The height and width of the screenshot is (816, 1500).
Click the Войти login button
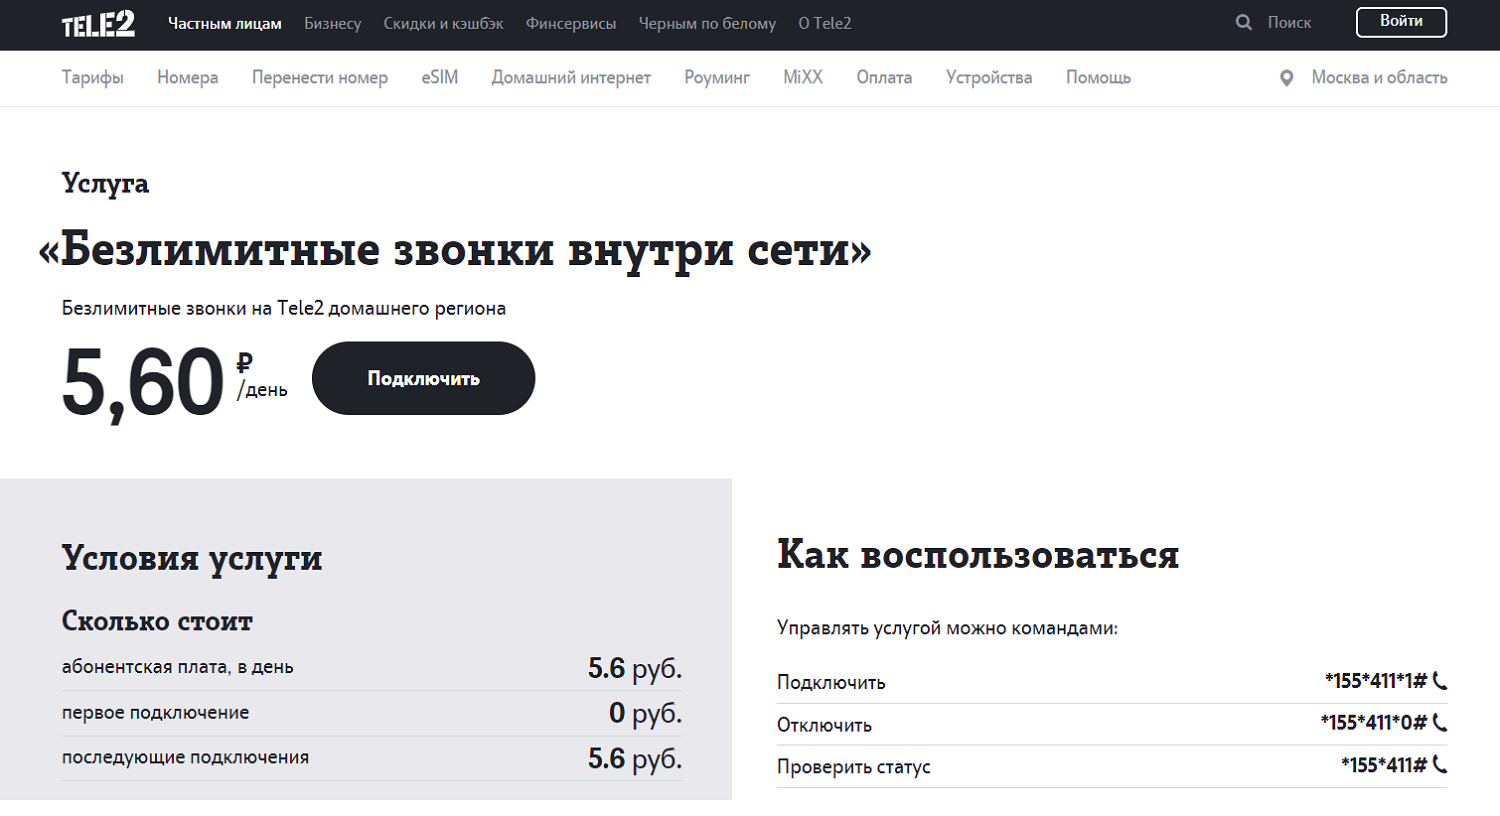[1401, 22]
